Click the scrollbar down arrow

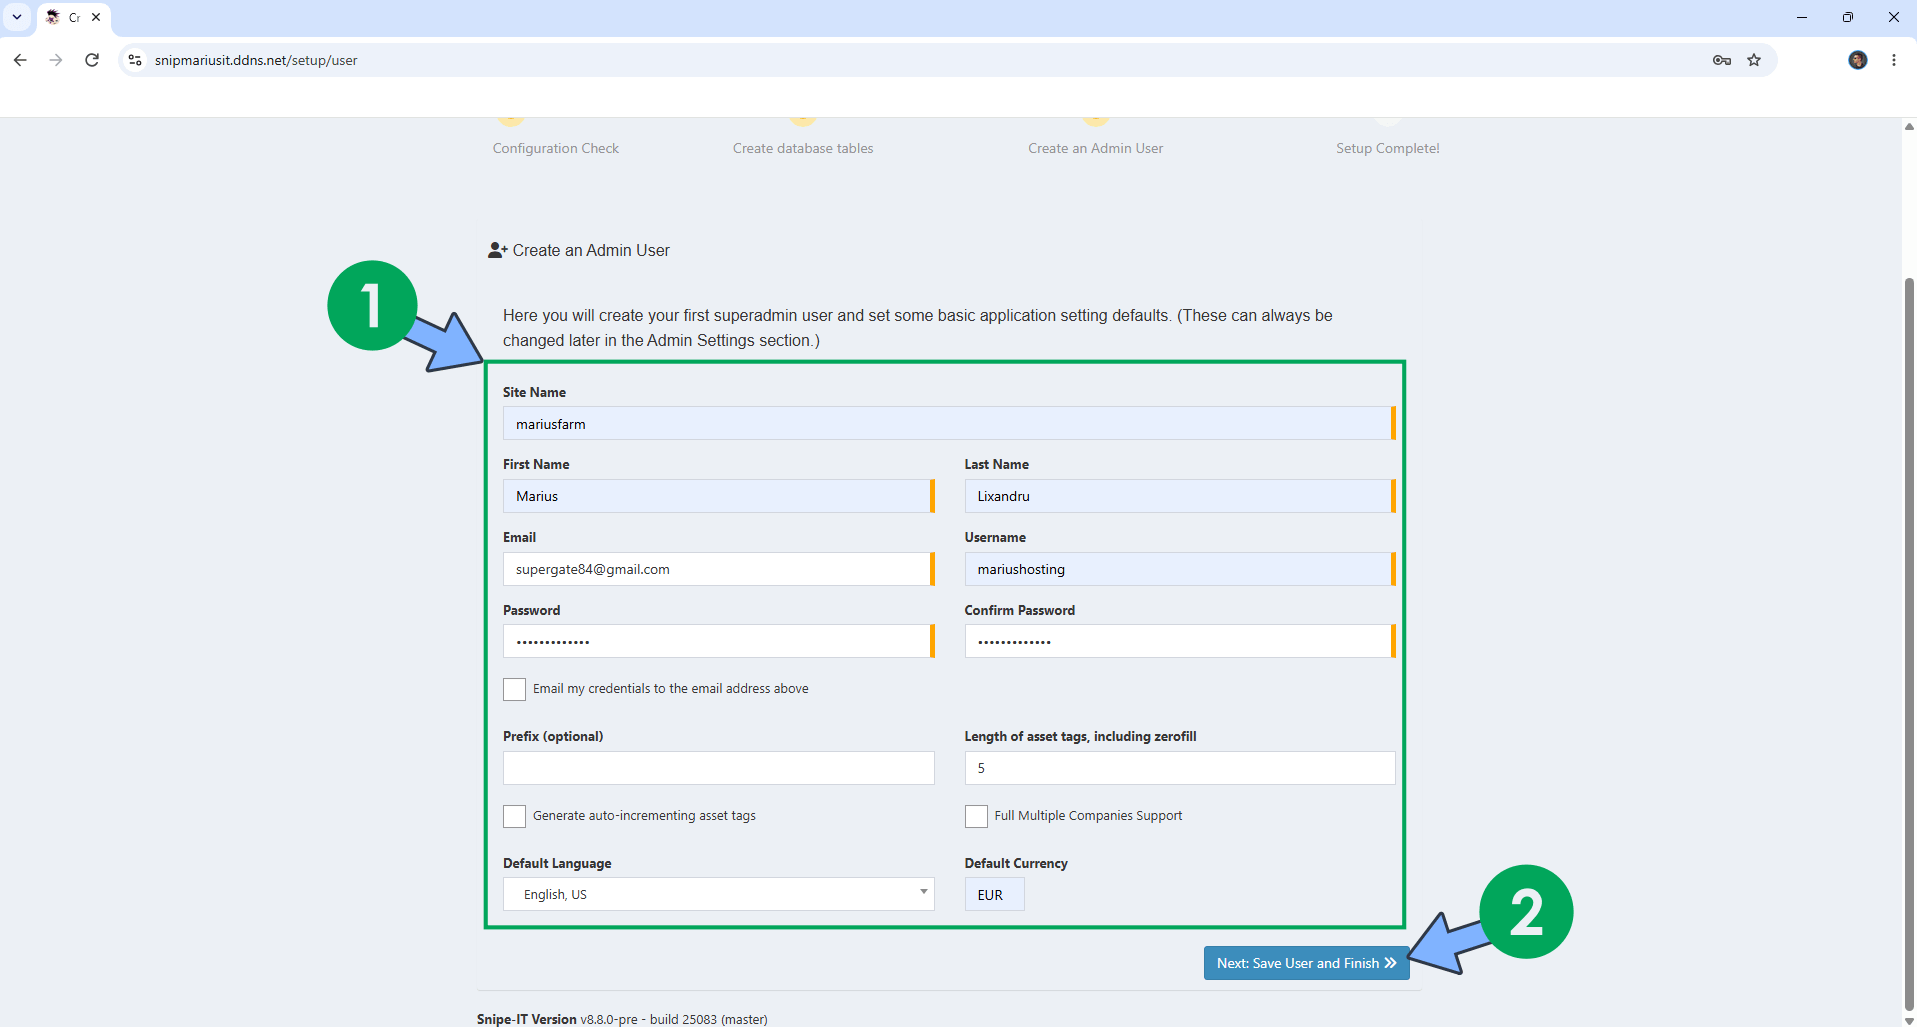[1908, 1020]
